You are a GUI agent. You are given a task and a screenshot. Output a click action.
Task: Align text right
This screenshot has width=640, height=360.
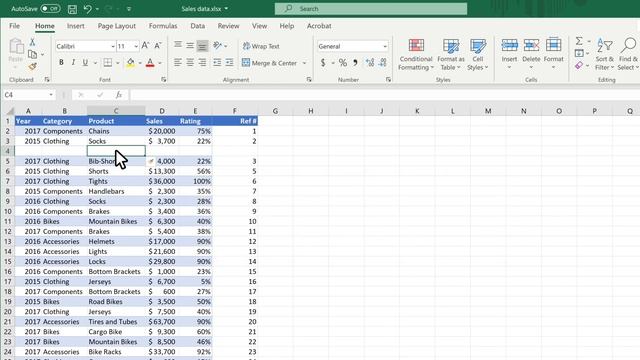202,62
